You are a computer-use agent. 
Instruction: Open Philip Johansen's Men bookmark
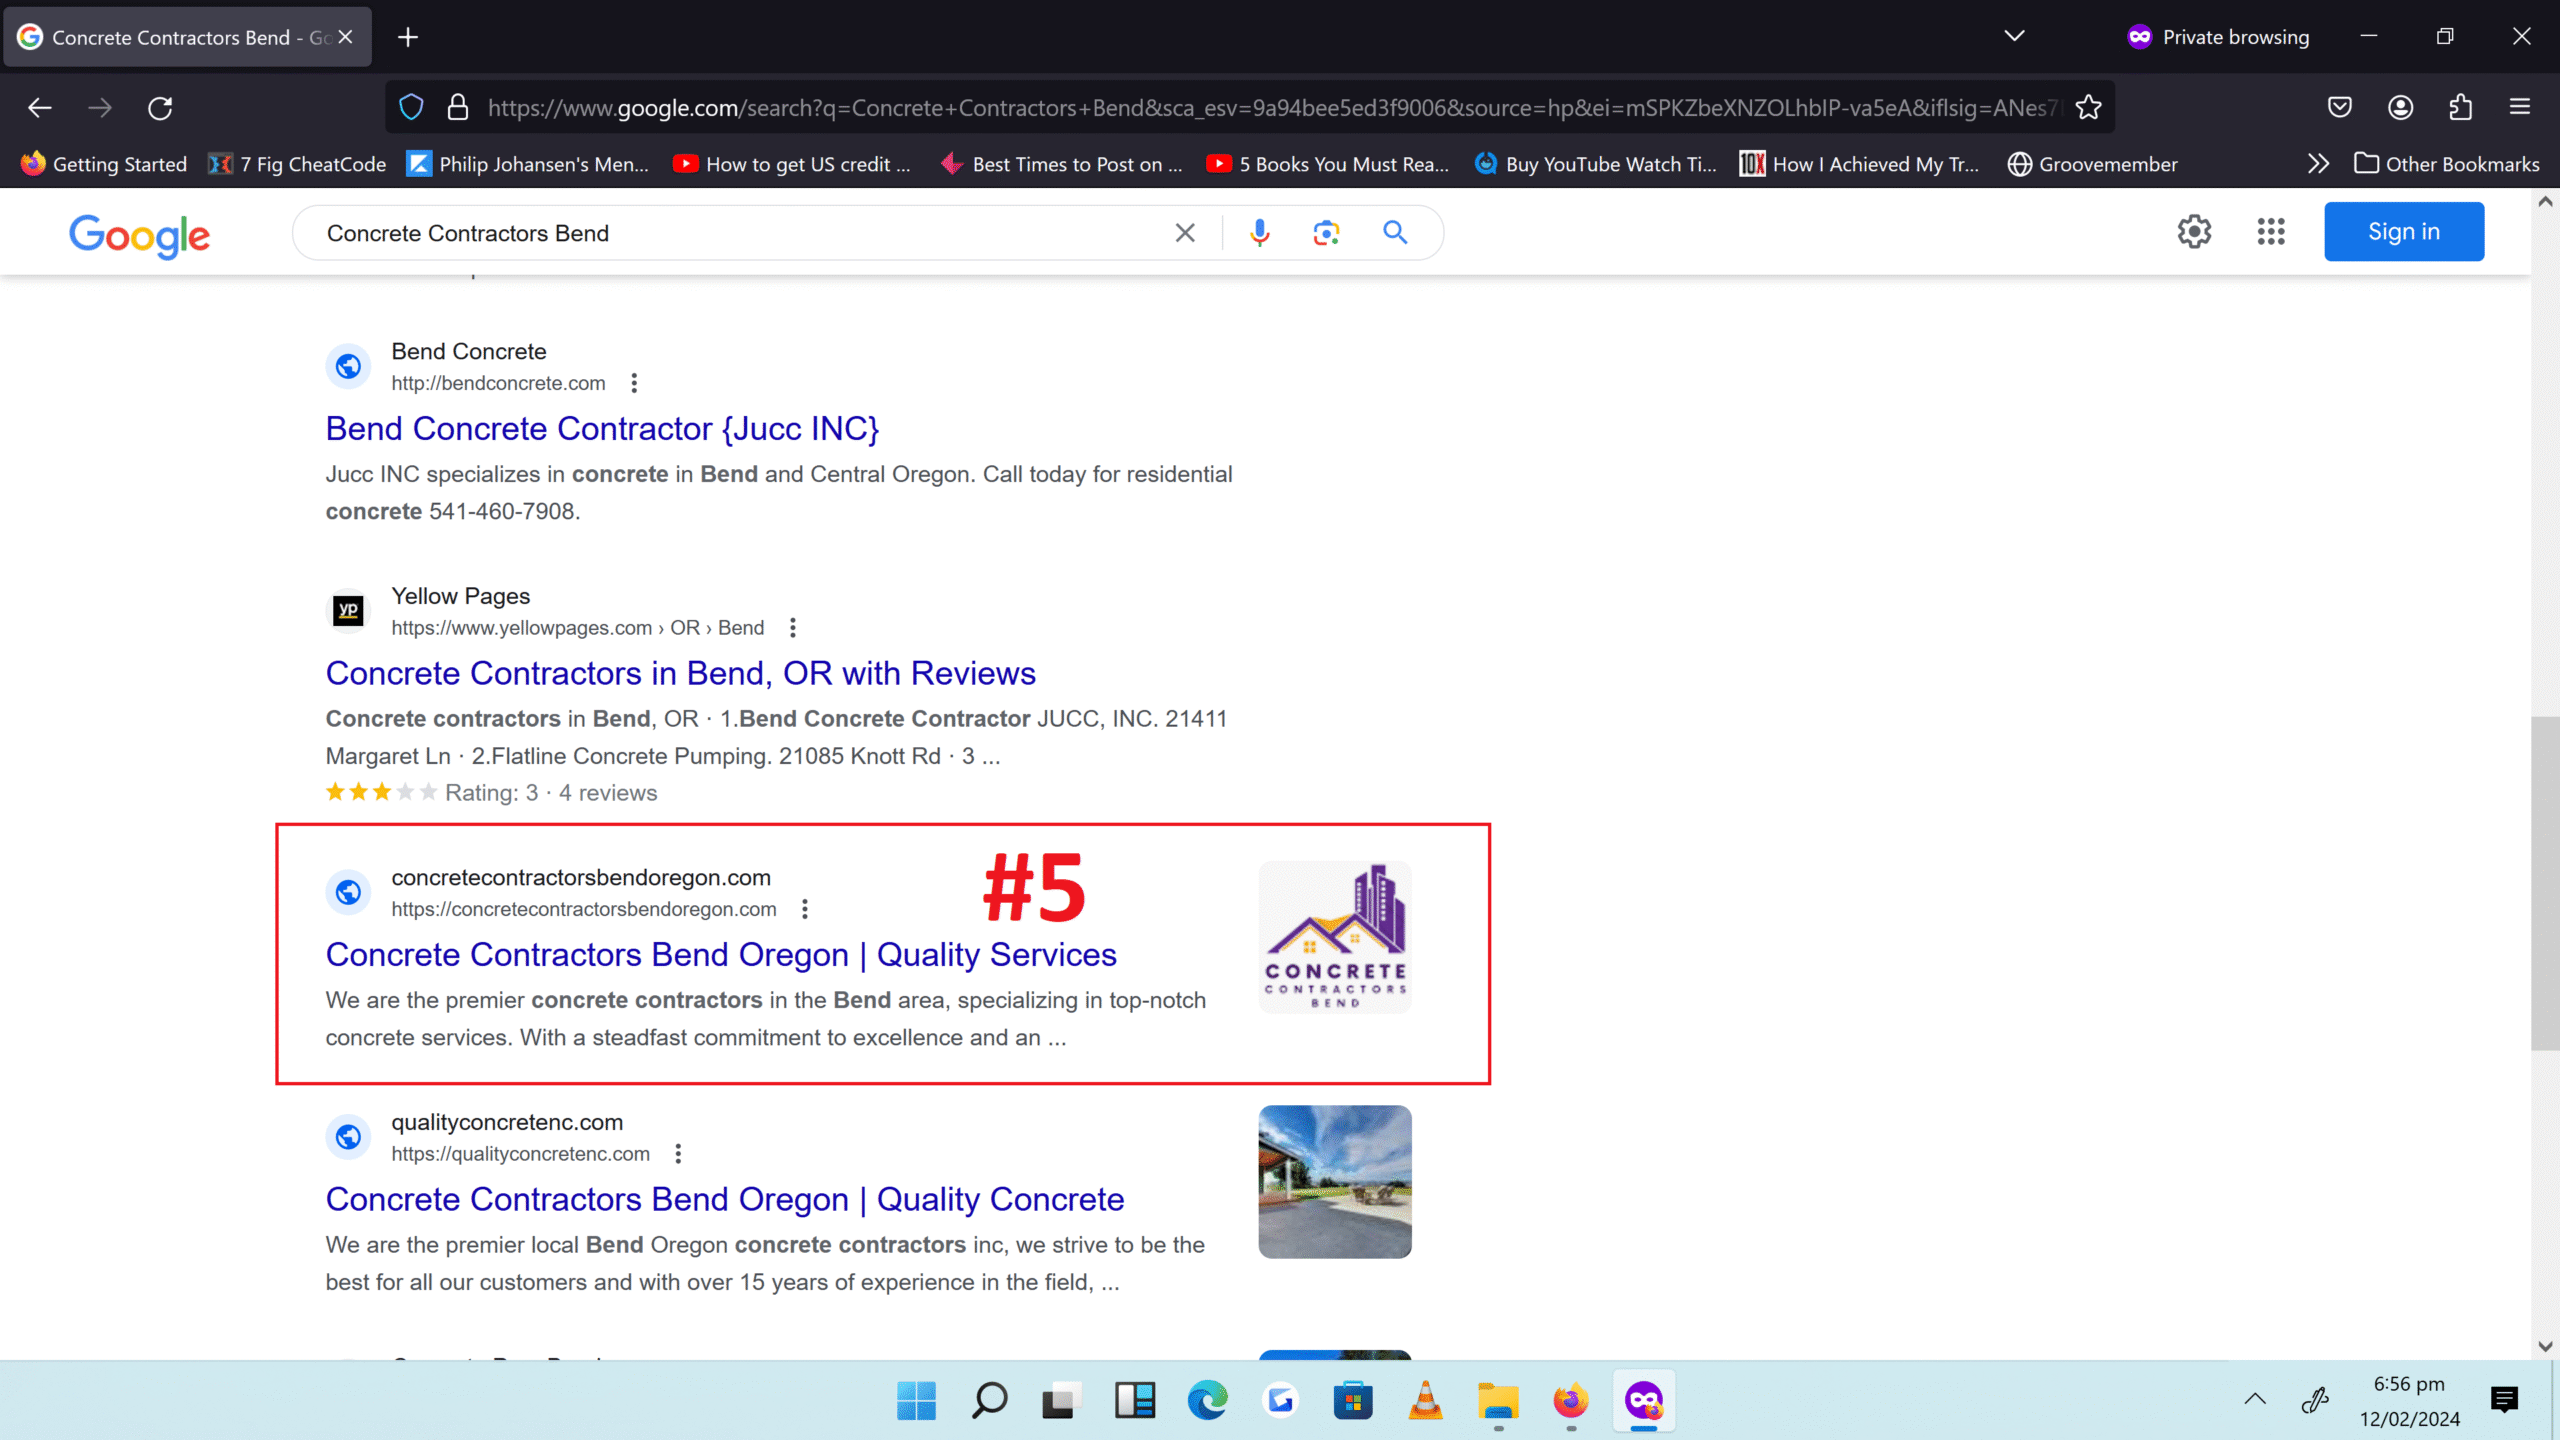528,164
